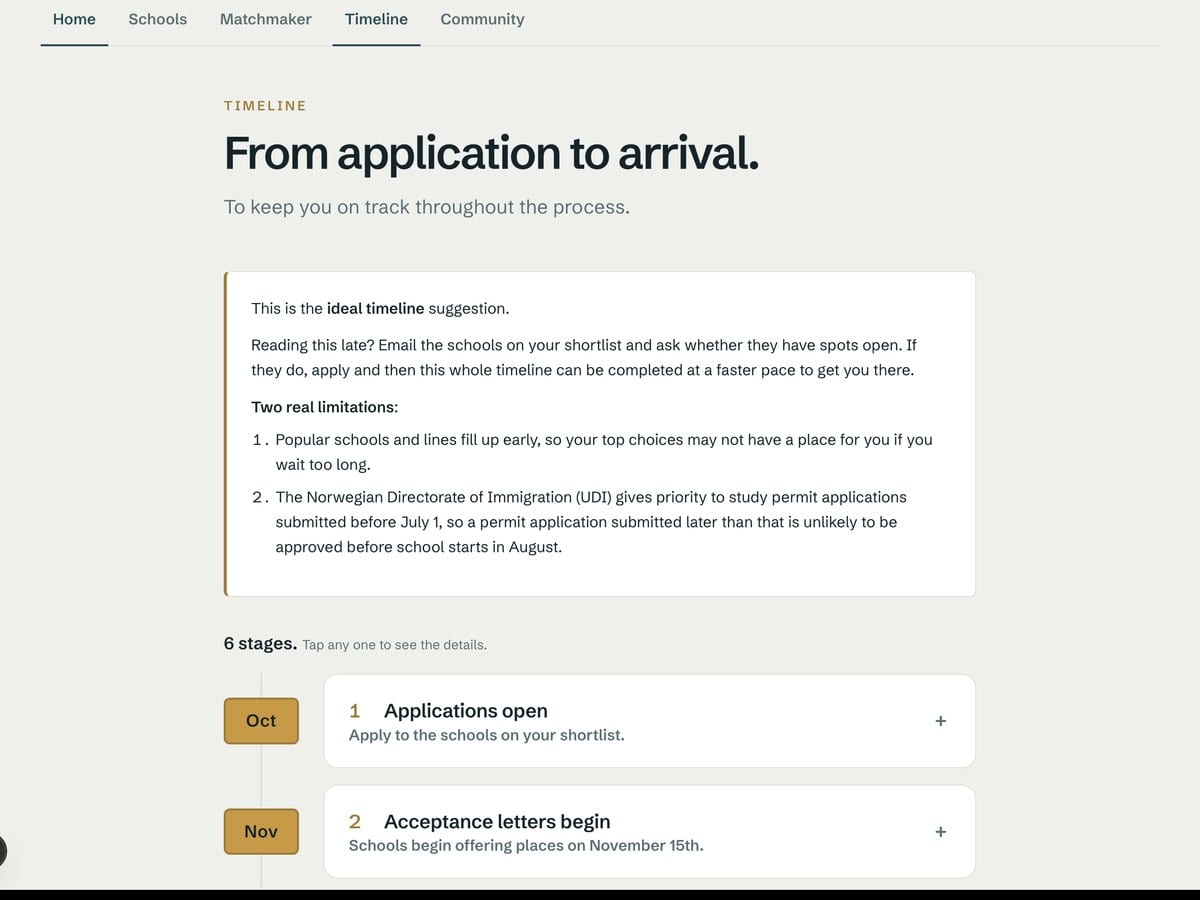Viewport: 1200px width, 900px height.
Task: Click the '6 stages.' label
Action: pos(260,644)
